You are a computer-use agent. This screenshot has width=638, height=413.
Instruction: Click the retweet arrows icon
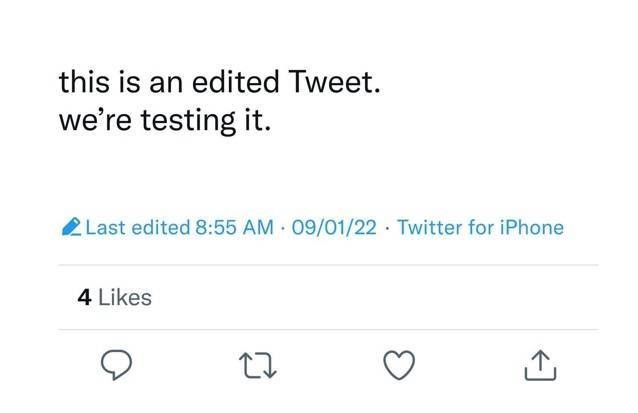click(258, 365)
